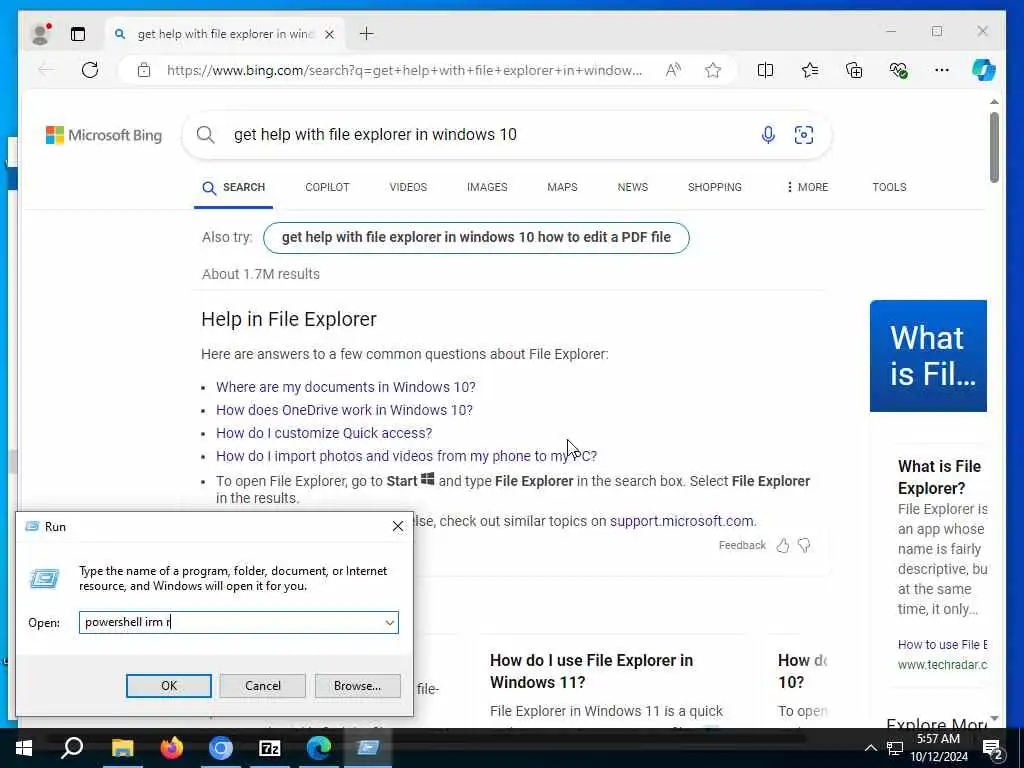View site information via lock icon
The height and width of the screenshot is (768, 1024).
144,70
